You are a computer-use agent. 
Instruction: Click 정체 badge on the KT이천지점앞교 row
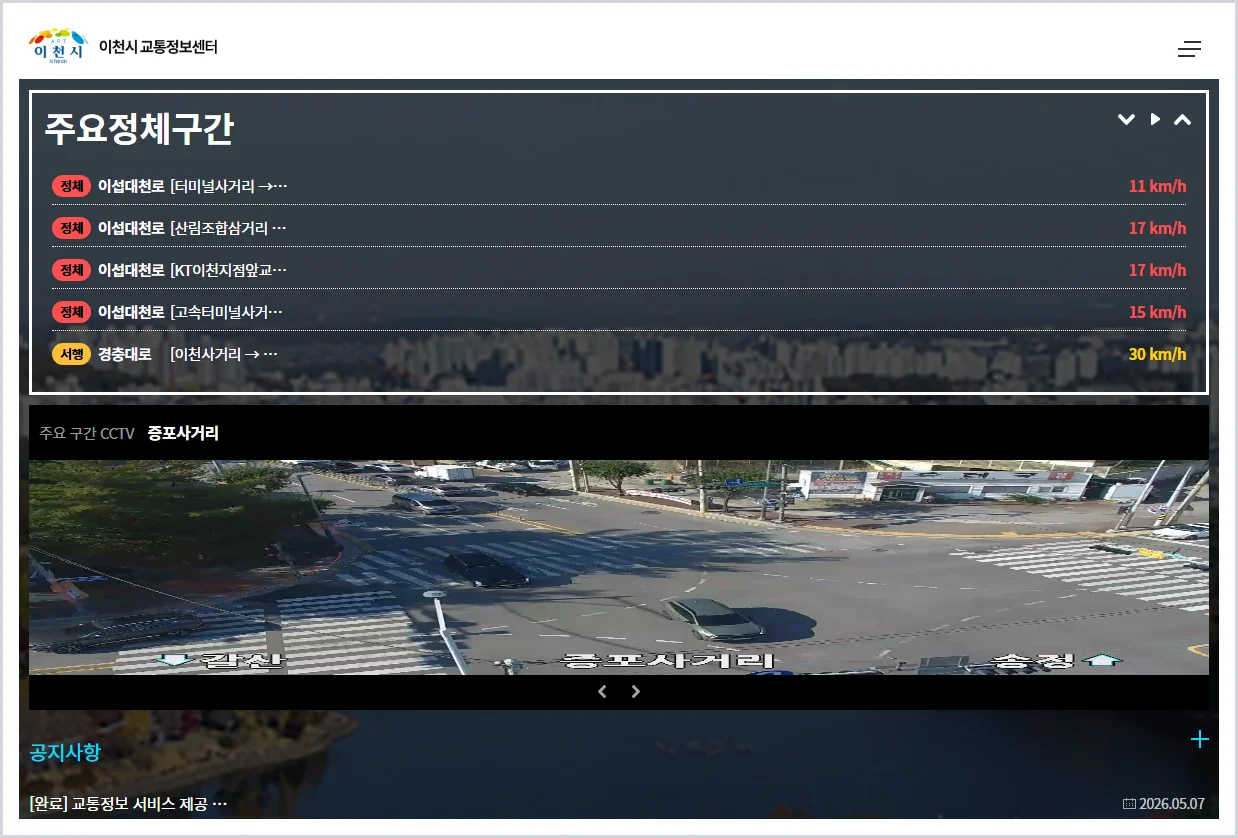click(x=71, y=270)
